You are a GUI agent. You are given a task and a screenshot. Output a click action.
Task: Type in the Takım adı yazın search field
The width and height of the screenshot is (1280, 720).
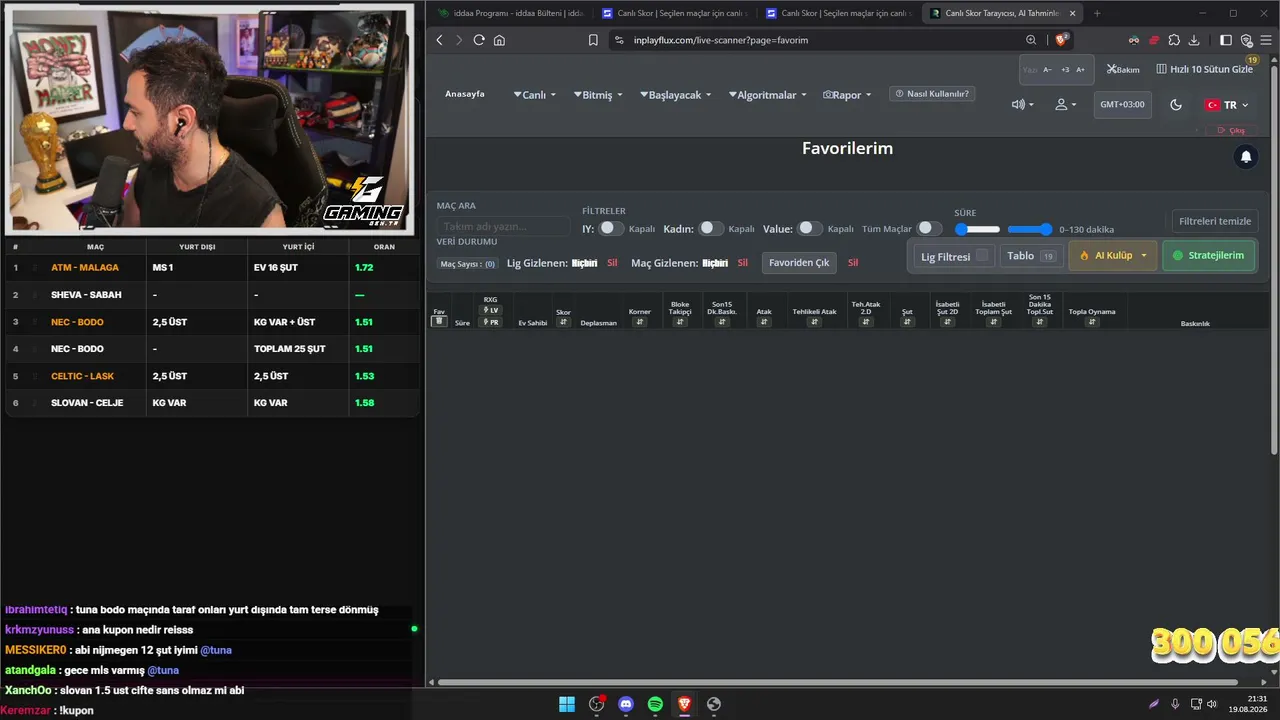click(x=504, y=227)
